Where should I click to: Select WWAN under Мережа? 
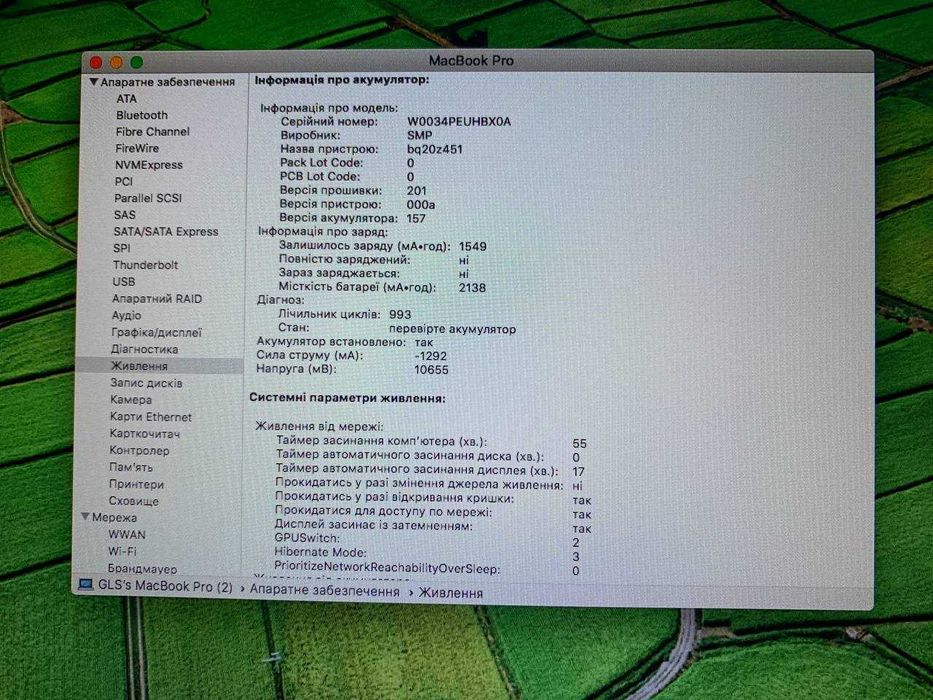pyautogui.click(x=126, y=535)
